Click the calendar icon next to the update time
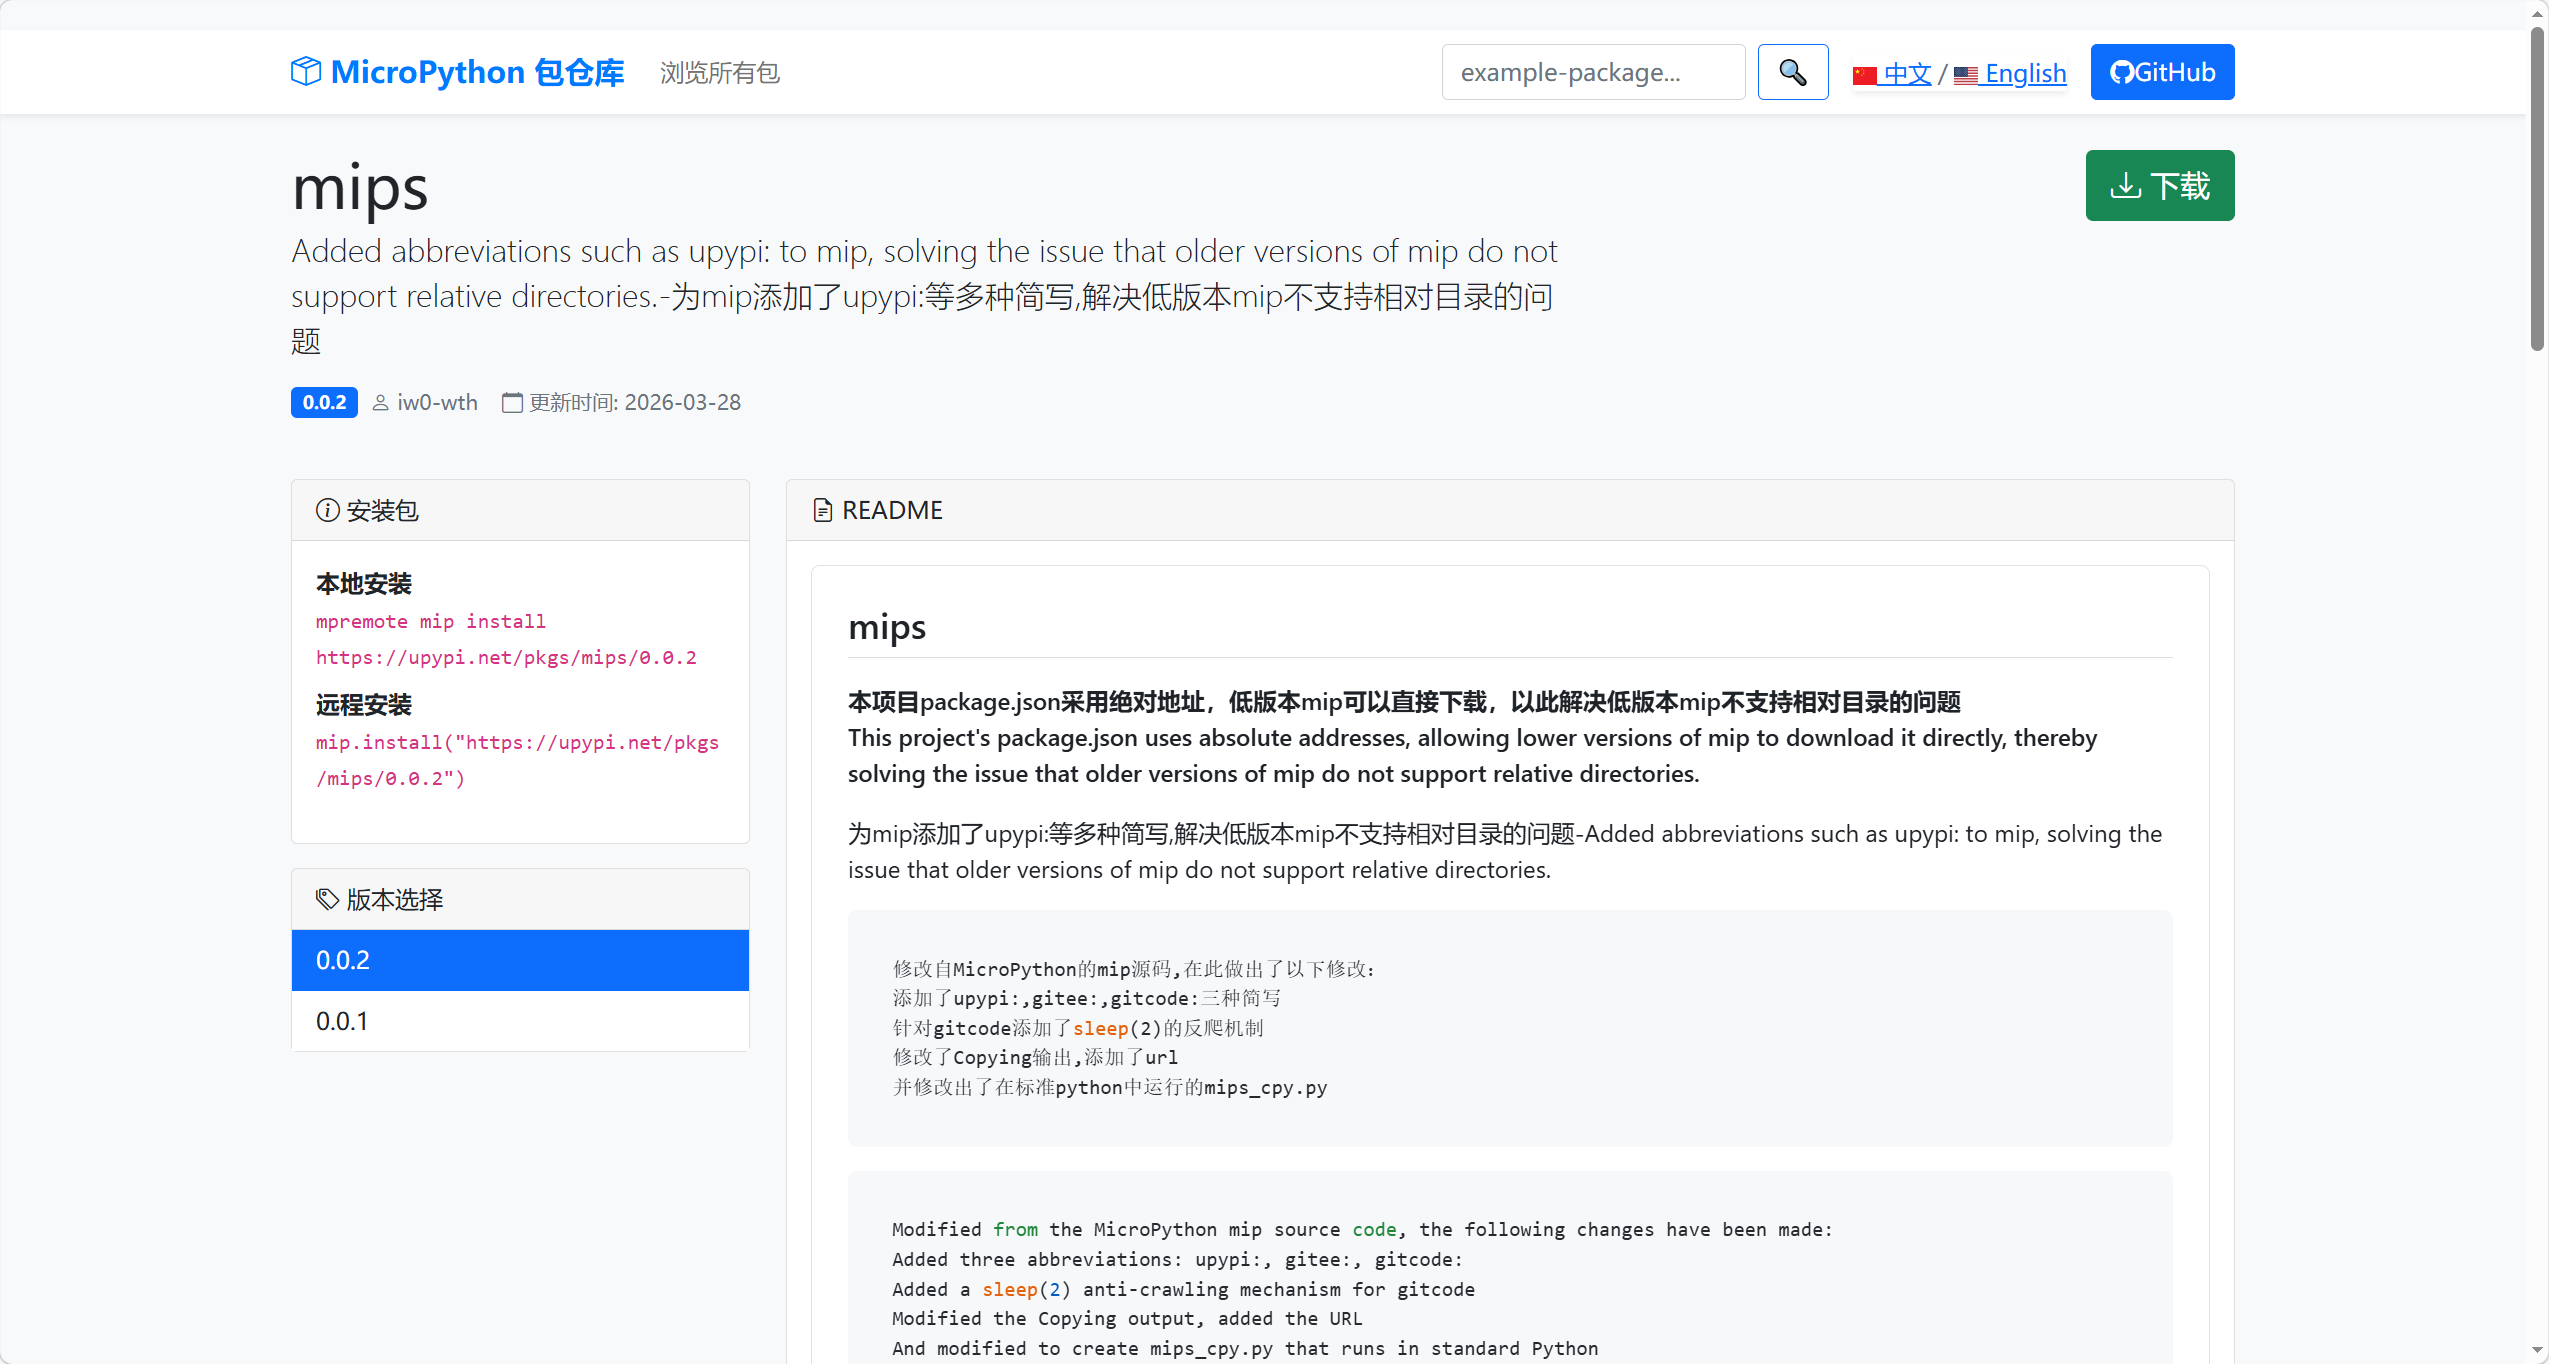This screenshot has height=1364, width=2549. click(512, 403)
